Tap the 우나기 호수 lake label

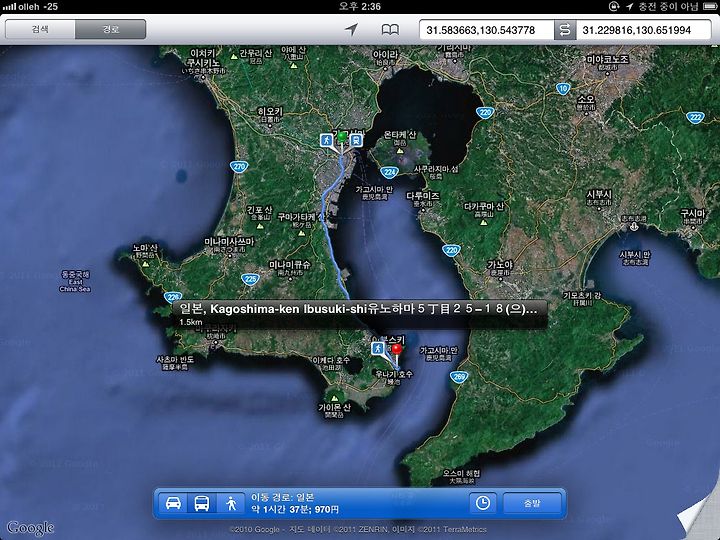click(394, 377)
